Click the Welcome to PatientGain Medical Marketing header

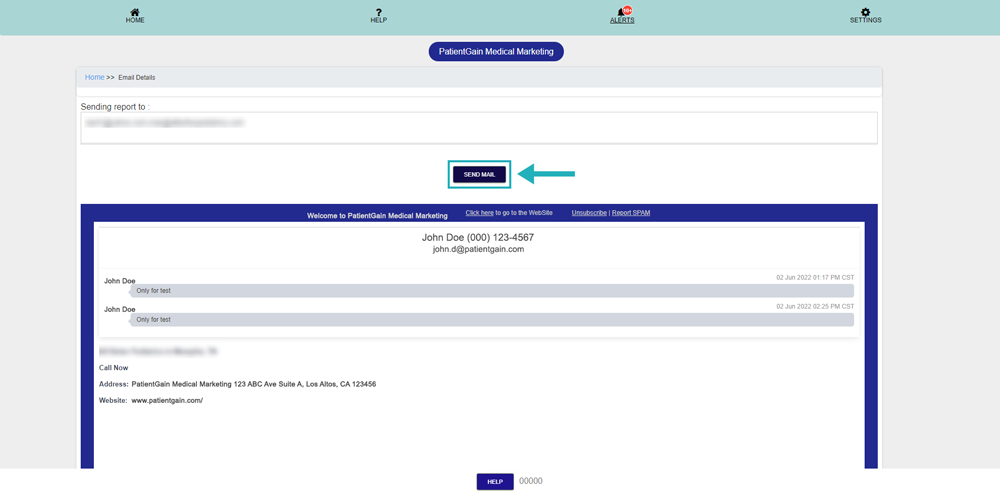[x=377, y=216]
